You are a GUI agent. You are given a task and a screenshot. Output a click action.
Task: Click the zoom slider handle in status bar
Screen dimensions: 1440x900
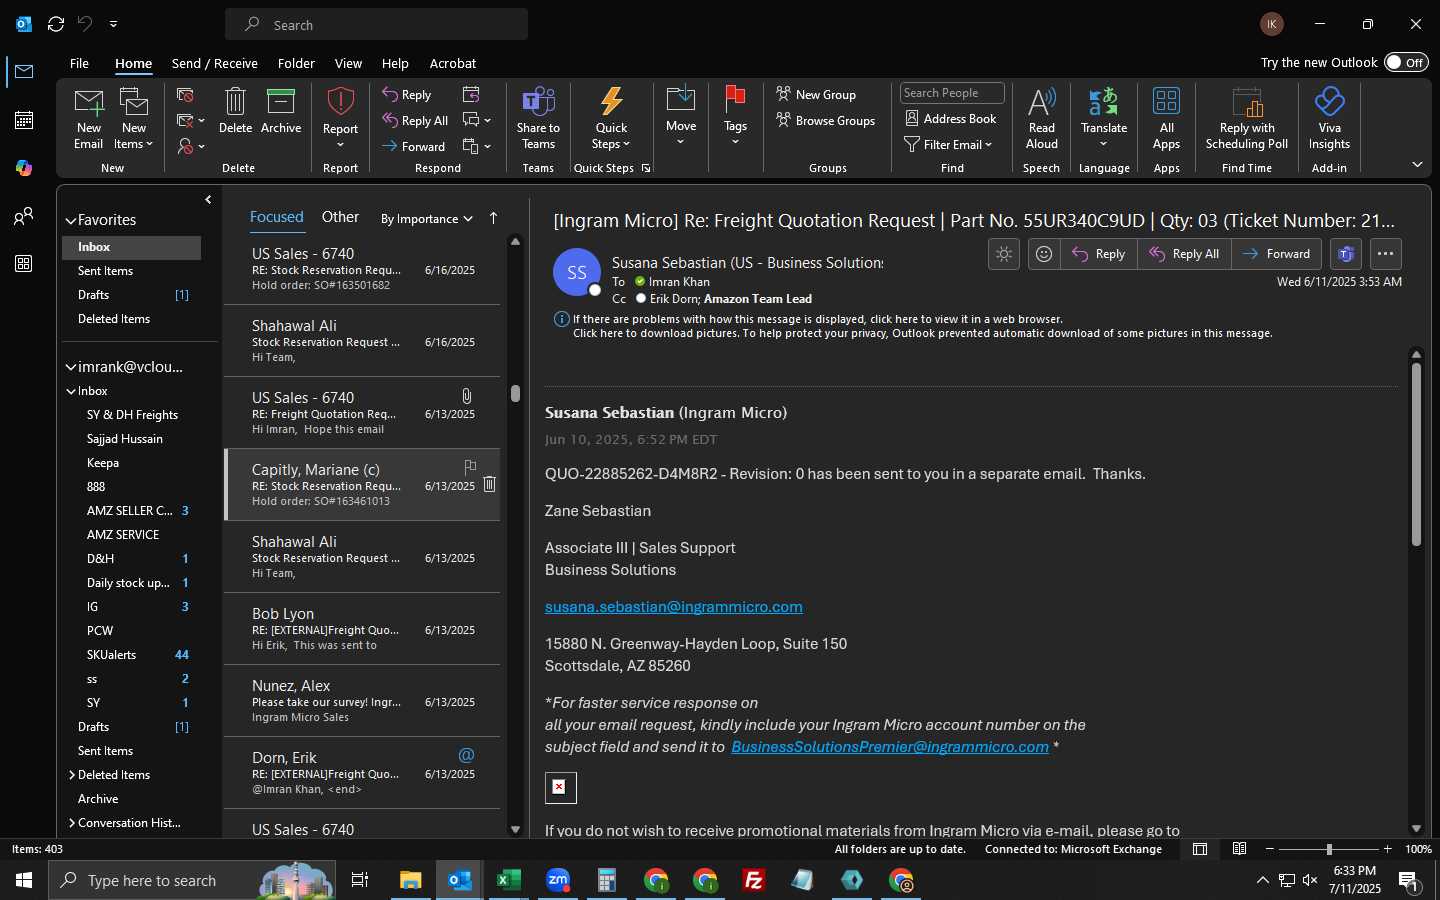click(x=1329, y=849)
